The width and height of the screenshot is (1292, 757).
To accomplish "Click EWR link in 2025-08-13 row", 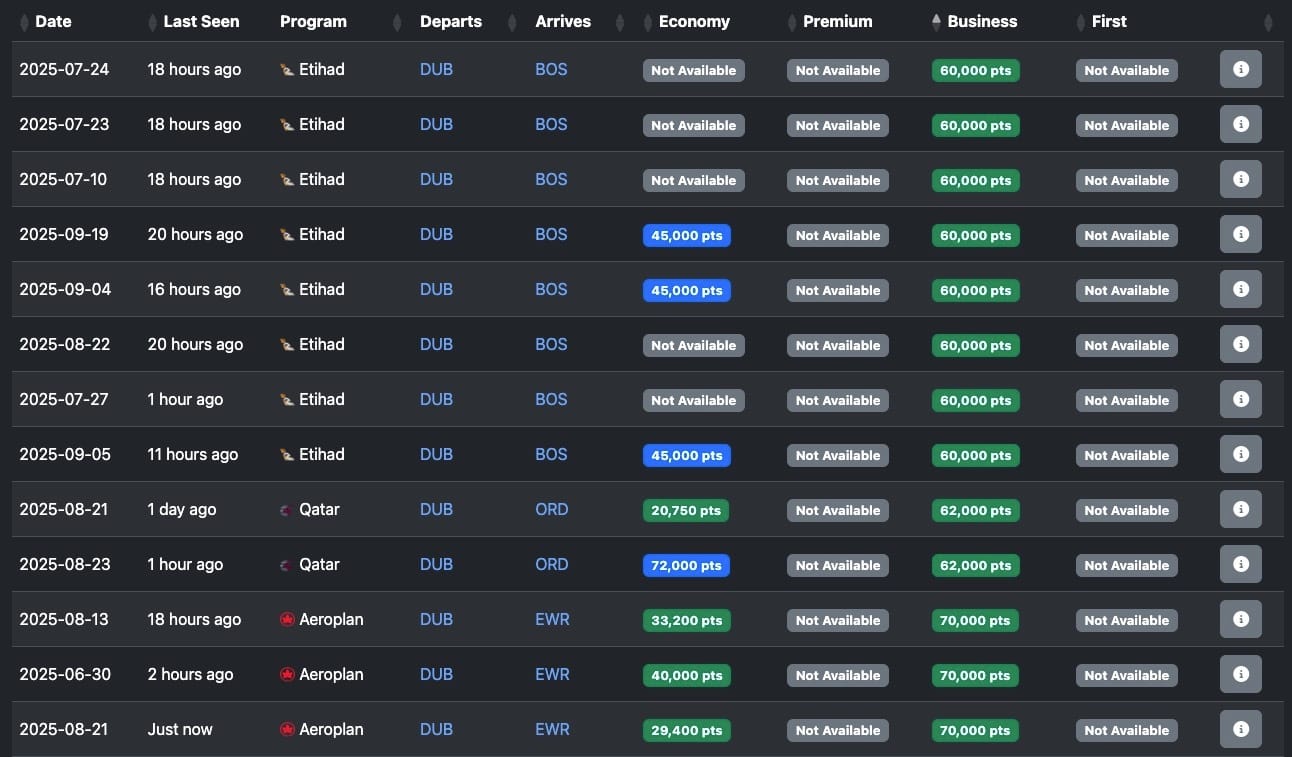I will click(552, 620).
